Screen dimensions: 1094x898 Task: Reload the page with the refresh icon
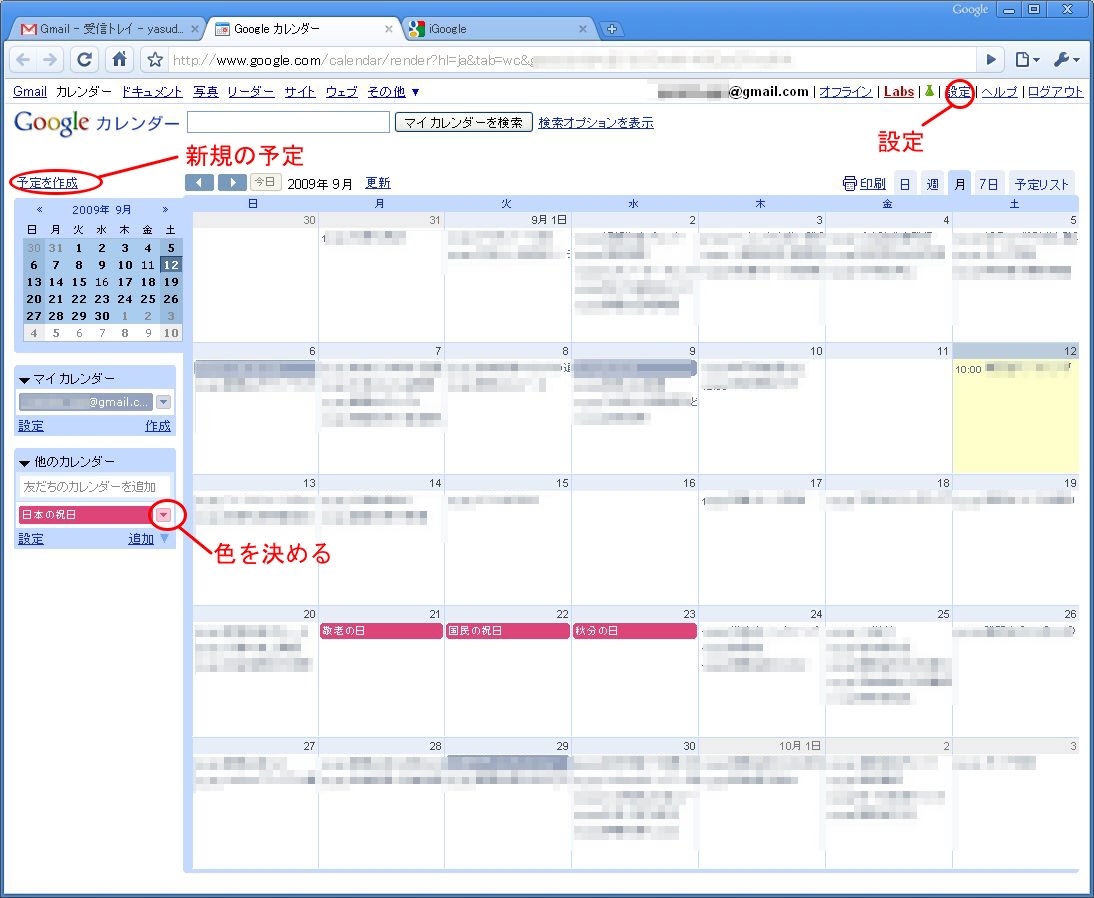(85, 60)
